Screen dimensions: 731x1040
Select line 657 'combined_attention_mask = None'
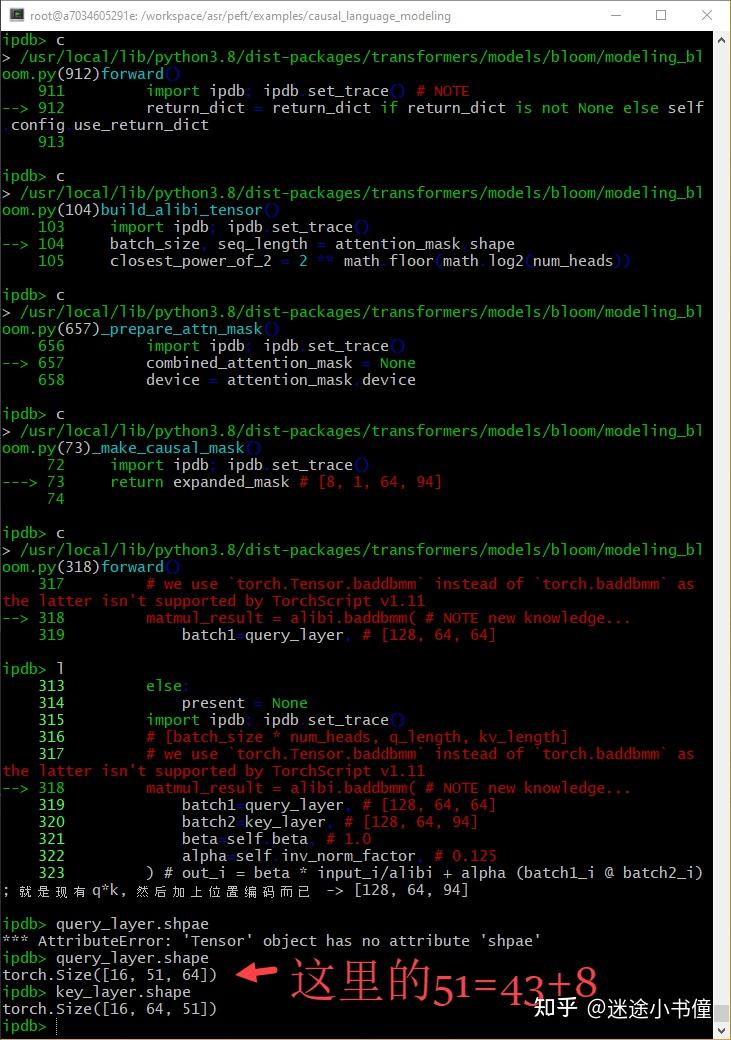coord(281,363)
